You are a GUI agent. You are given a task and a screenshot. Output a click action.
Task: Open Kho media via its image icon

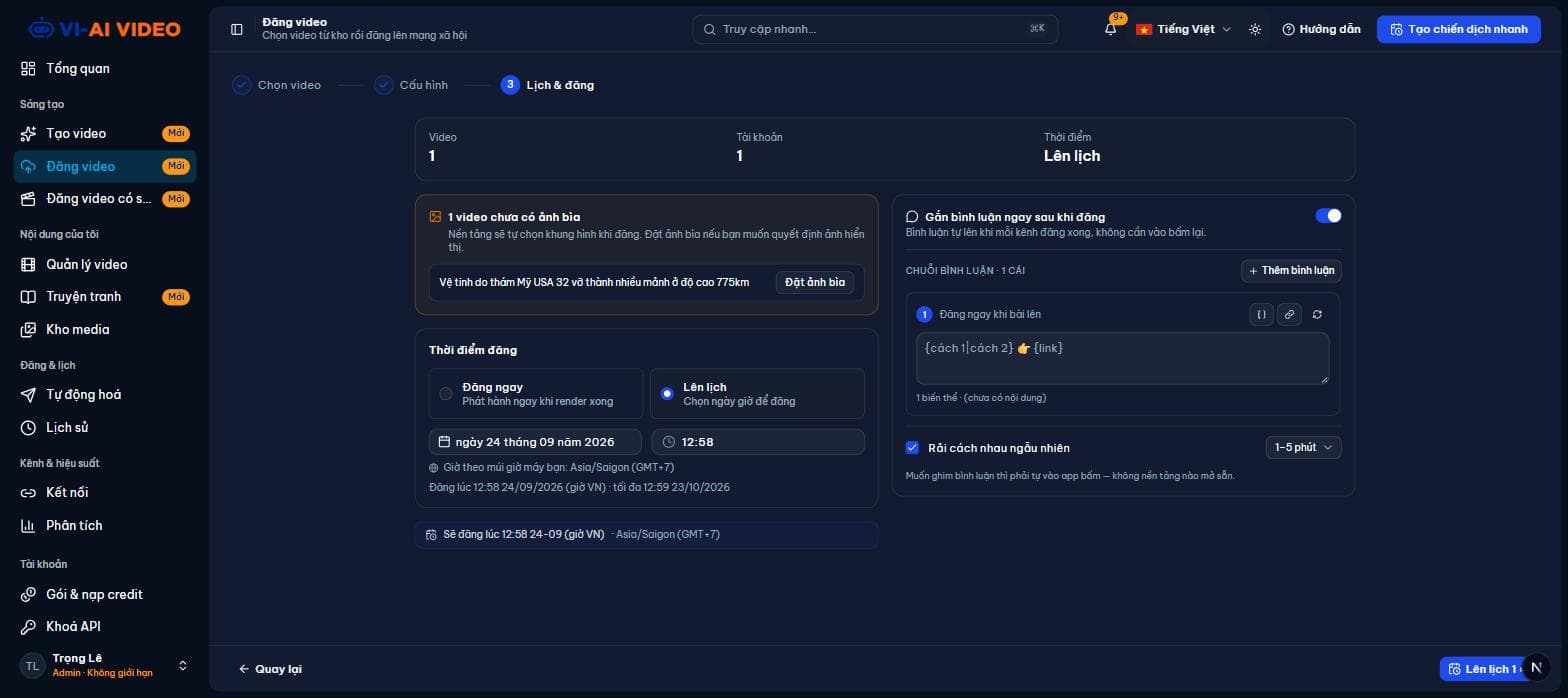tap(28, 329)
